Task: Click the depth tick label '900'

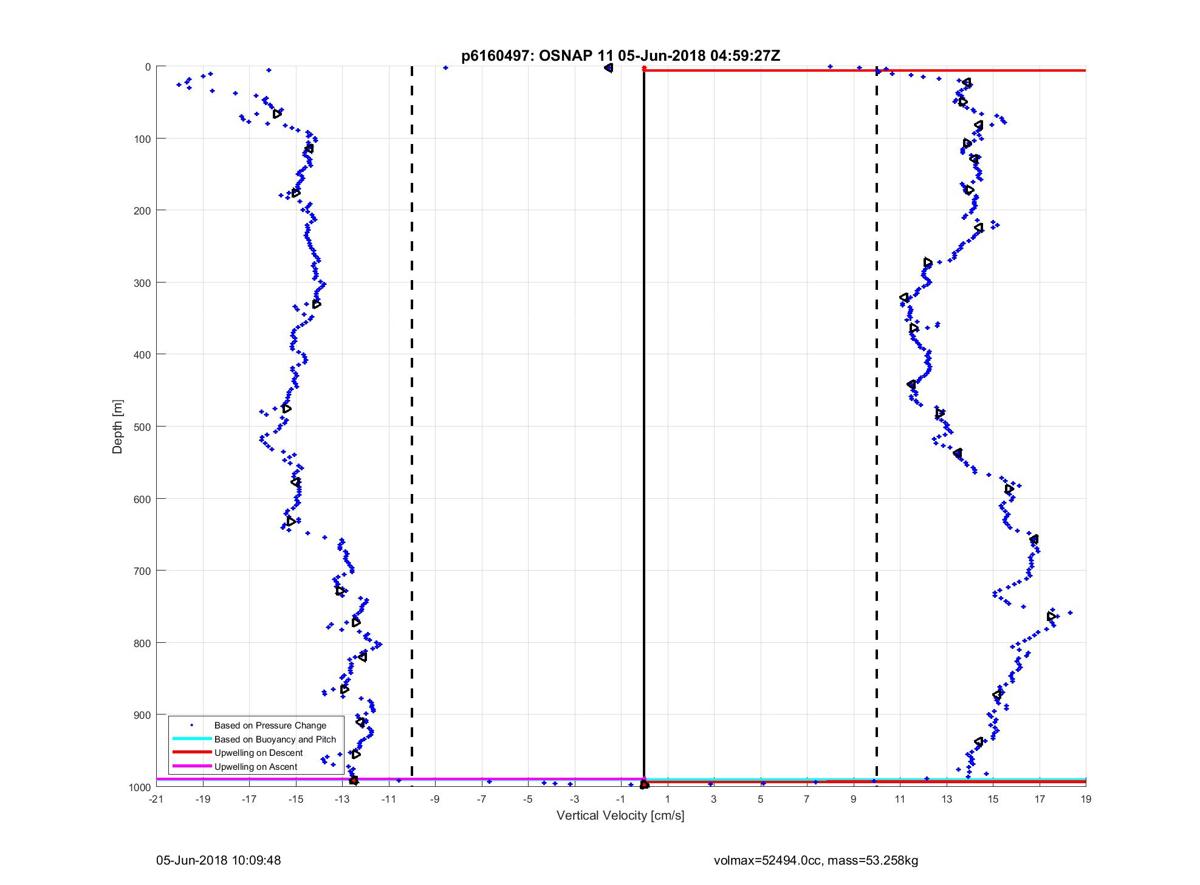Action: 141,715
